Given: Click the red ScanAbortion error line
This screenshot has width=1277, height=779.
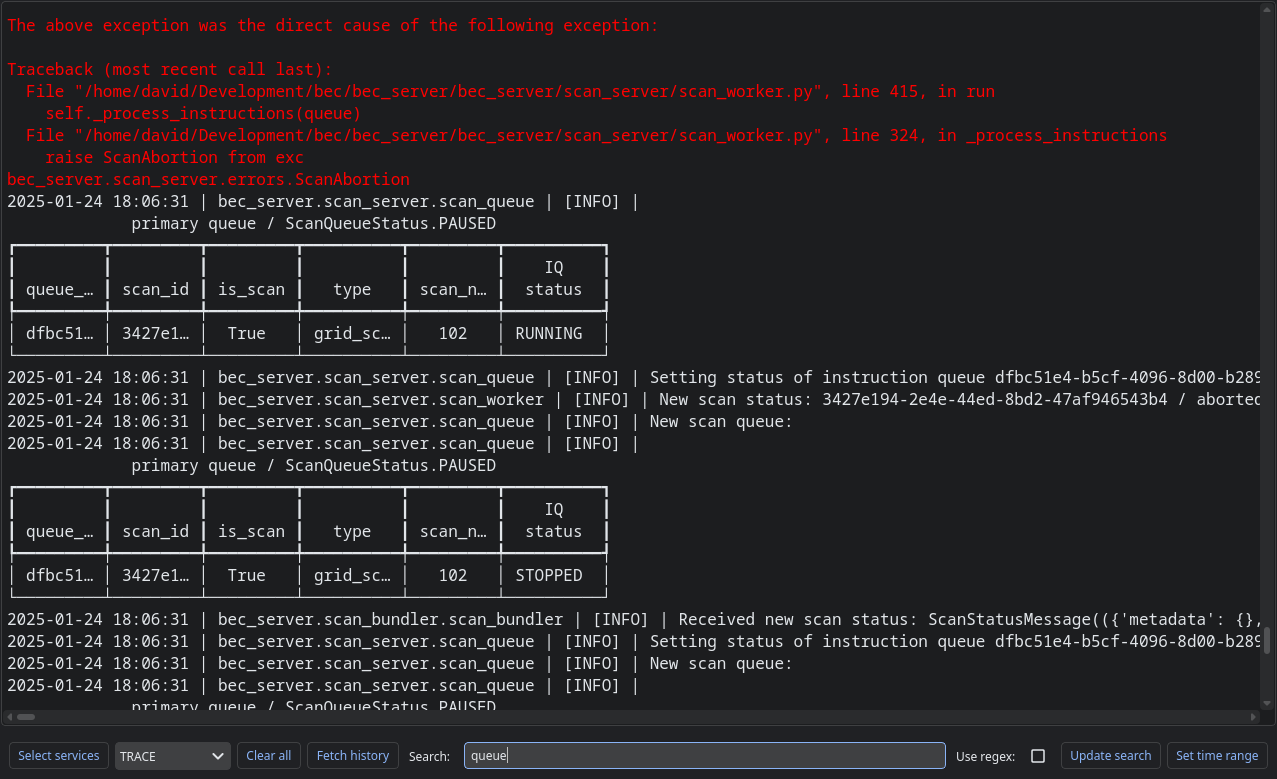Looking at the screenshot, I should click(208, 180).
